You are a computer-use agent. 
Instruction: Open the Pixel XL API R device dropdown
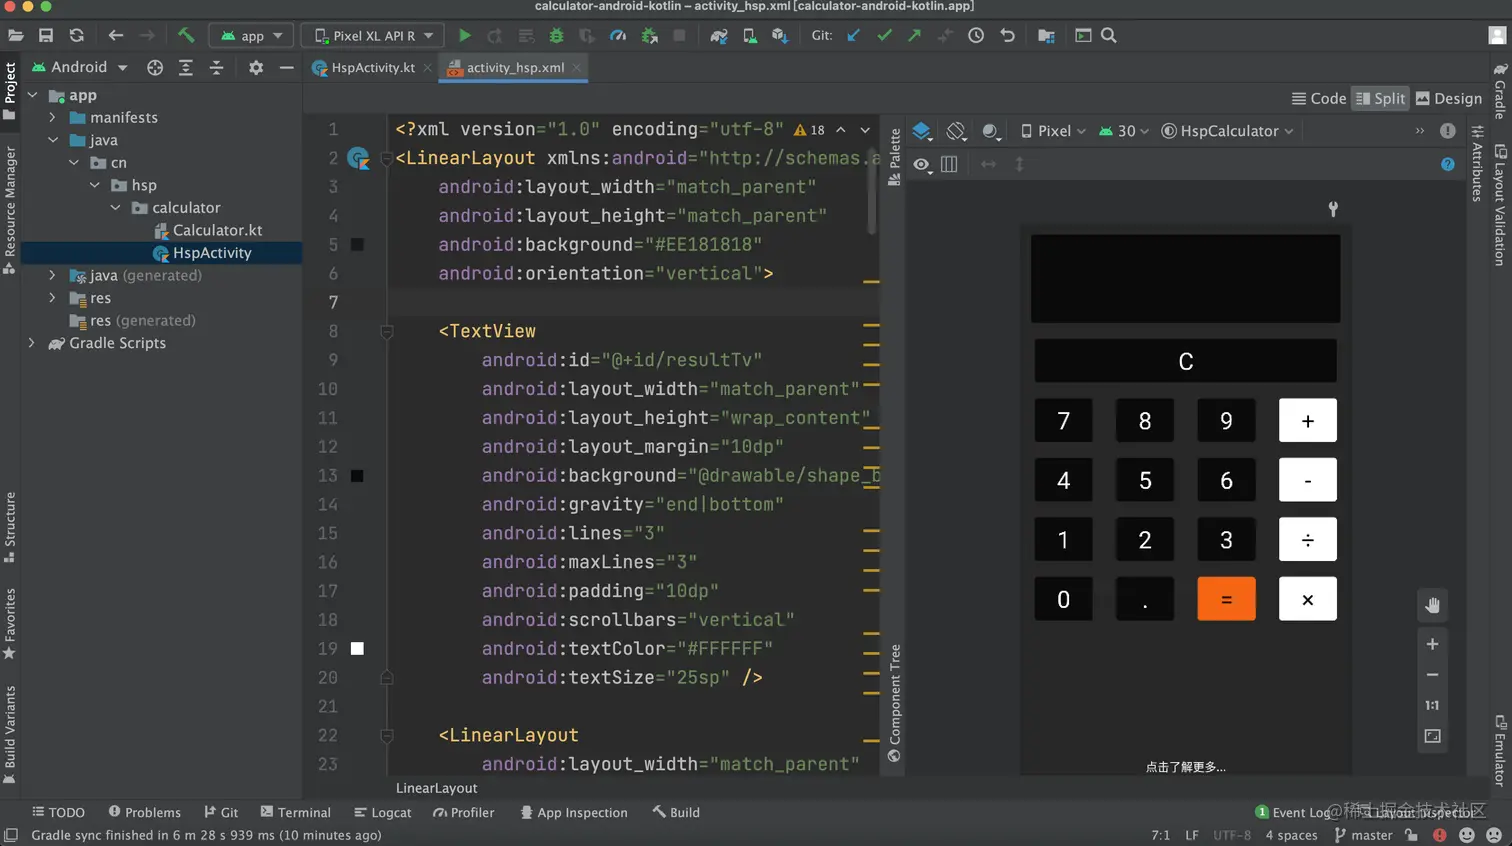(374, 35)
